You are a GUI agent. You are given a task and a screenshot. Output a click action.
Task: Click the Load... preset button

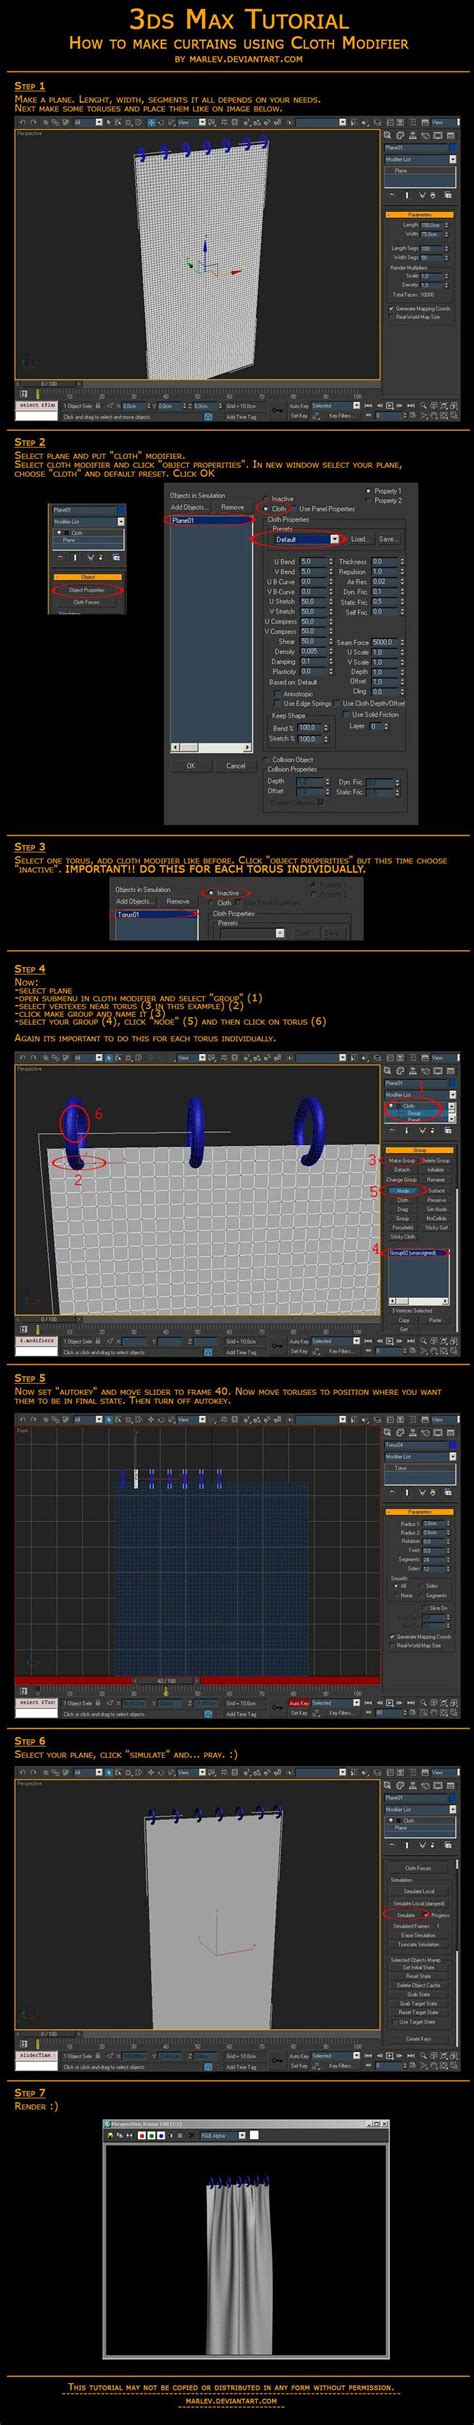click(x=359, y=539)
